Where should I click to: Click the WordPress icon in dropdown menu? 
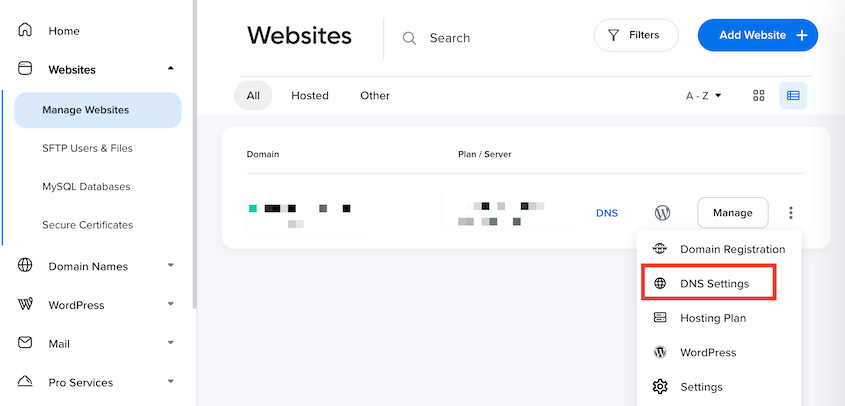pos(660,352)
